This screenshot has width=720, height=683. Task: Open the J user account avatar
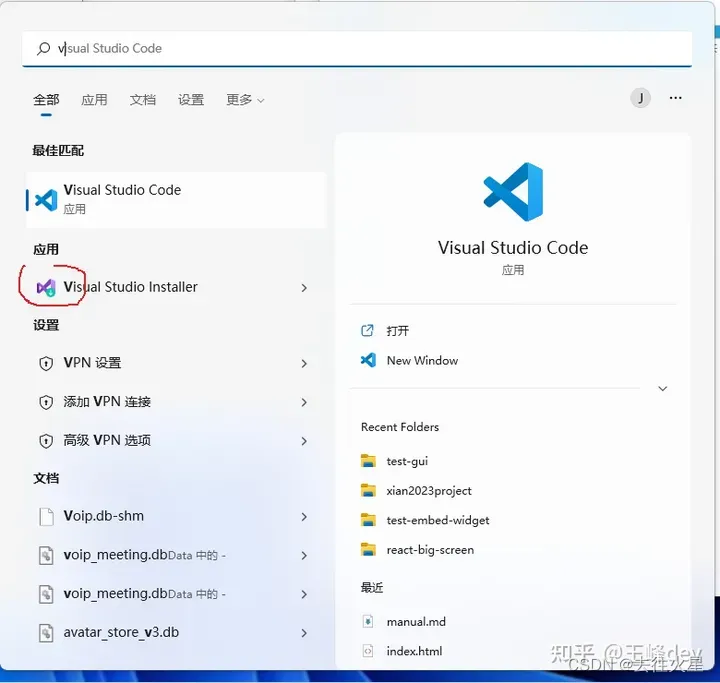(x=640, y=98)
